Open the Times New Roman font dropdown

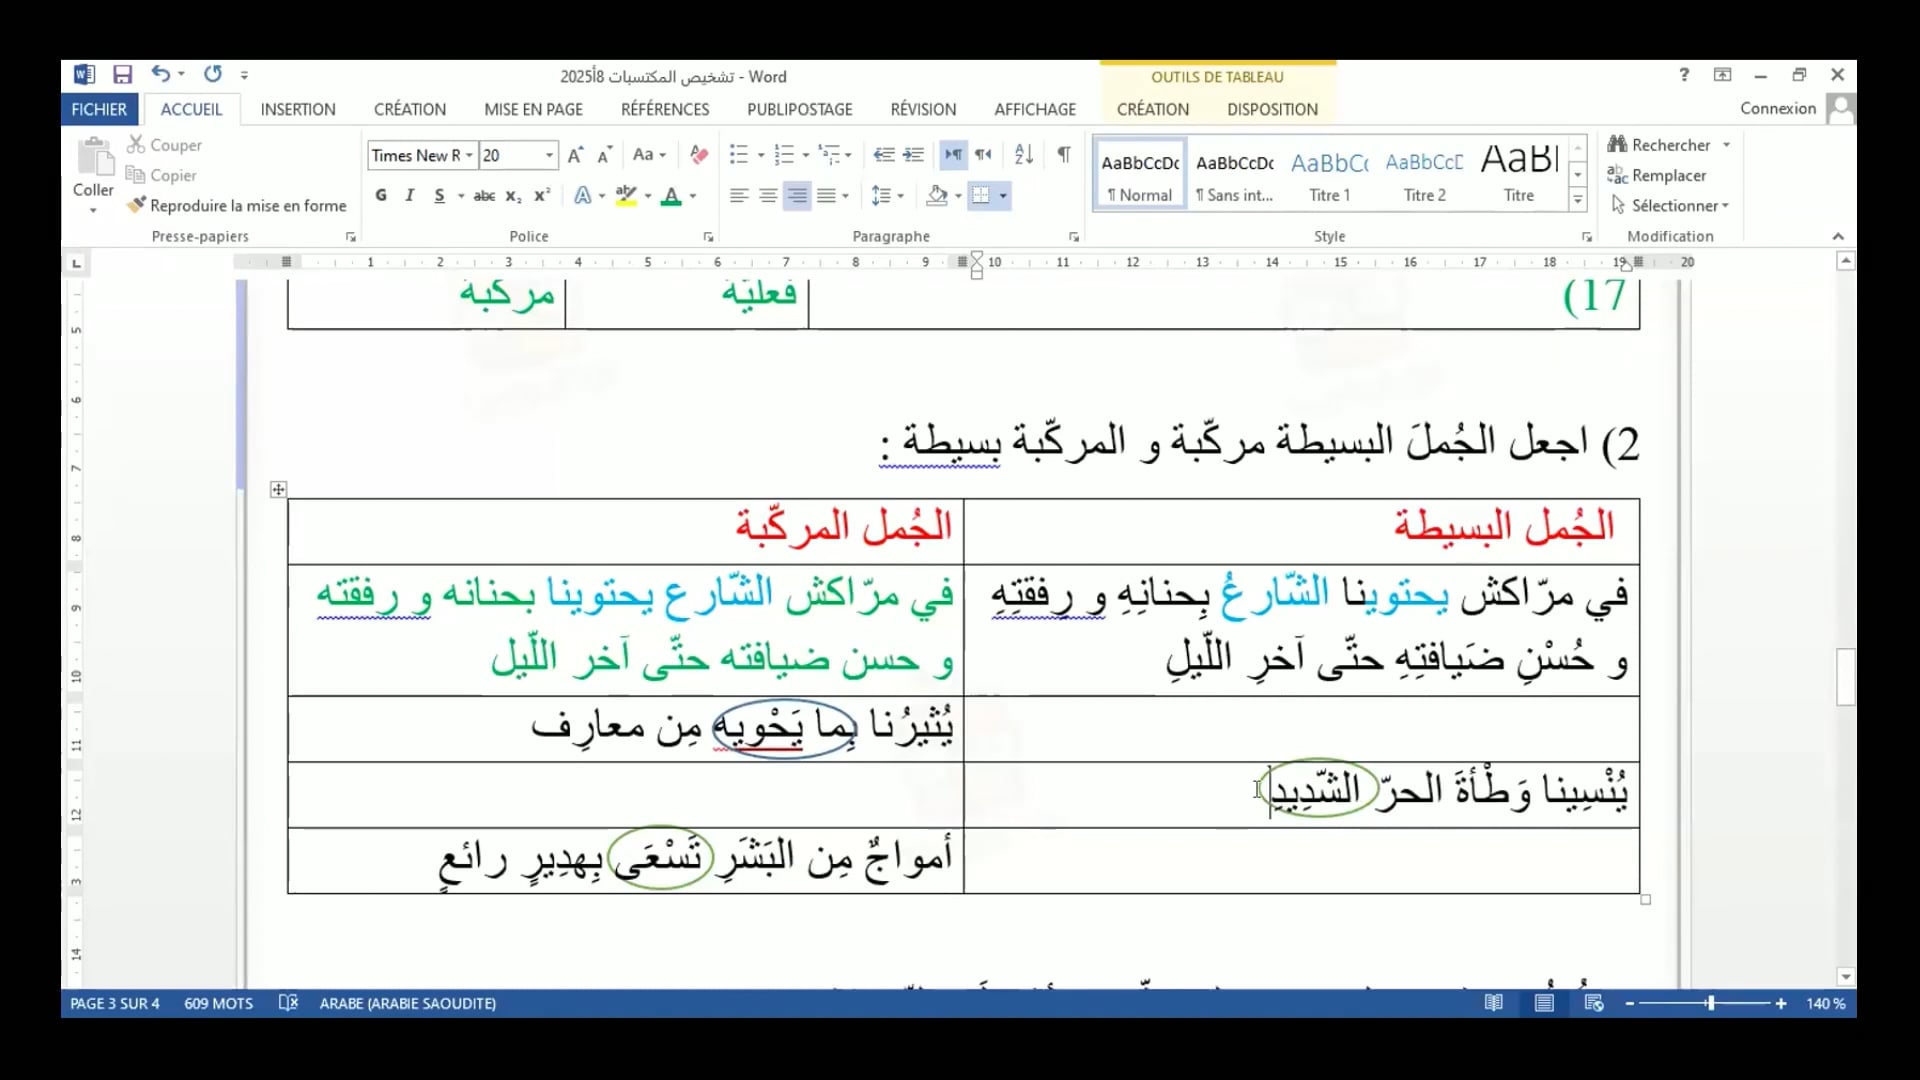469,155
